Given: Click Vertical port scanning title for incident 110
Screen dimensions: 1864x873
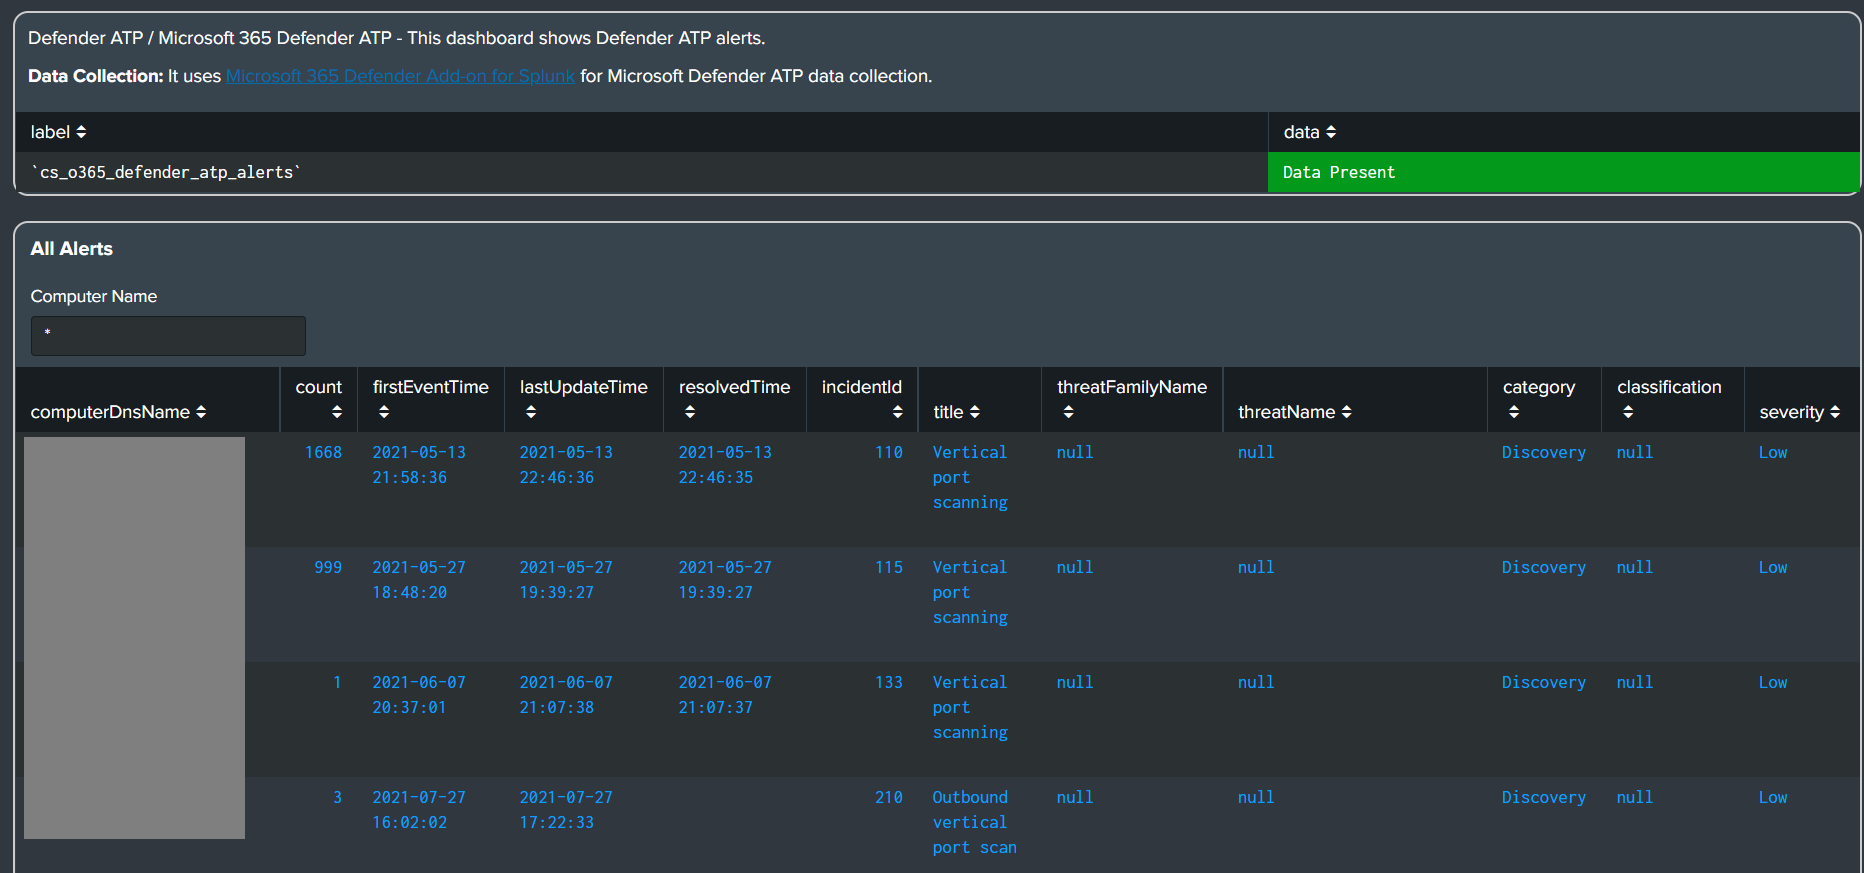Looking at the screenshot, I should pos(970,477).
